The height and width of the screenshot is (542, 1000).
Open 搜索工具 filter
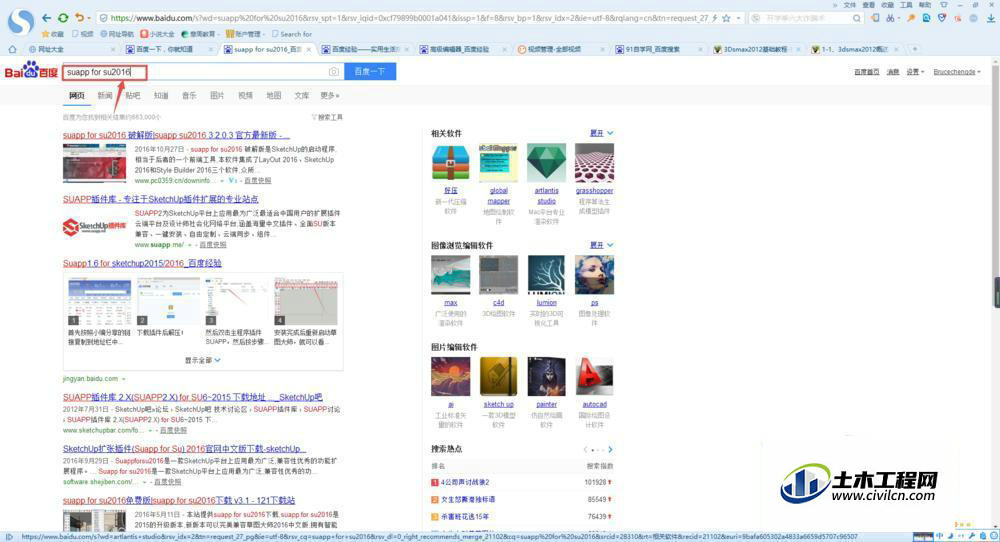click(327, 117)
